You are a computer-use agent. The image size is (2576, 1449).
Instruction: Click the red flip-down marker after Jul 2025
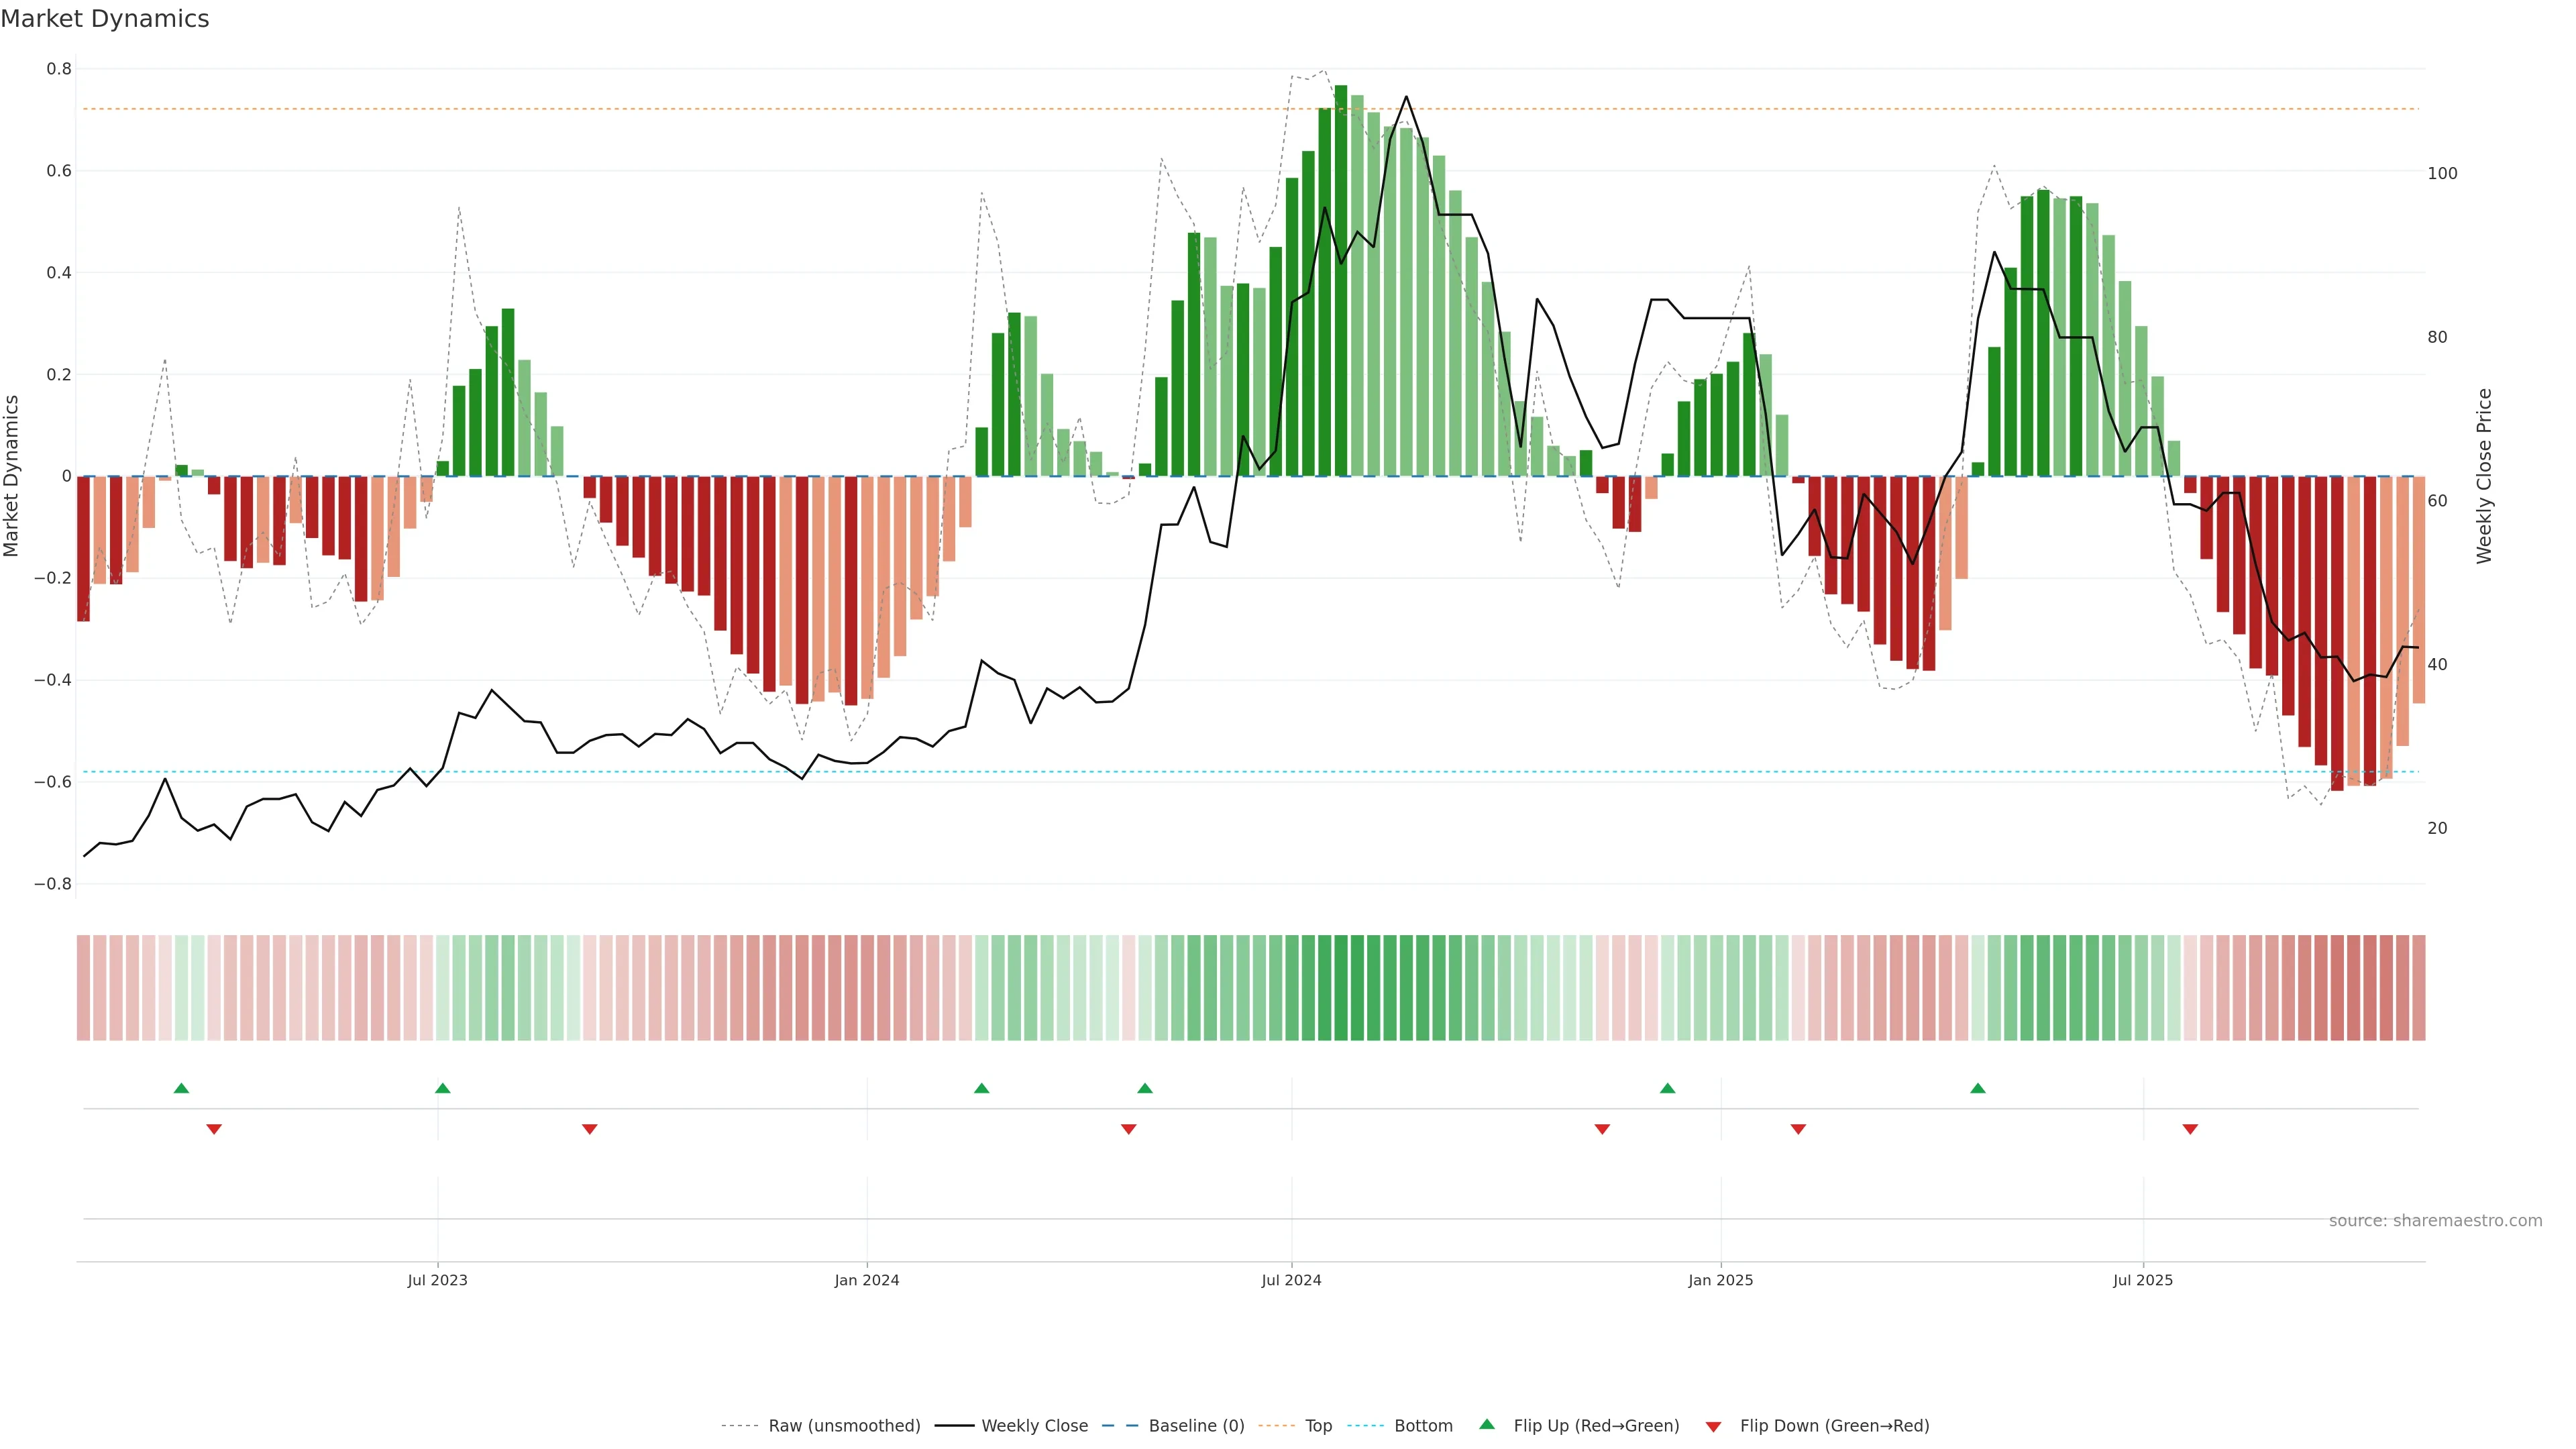click(2190, 1129)
